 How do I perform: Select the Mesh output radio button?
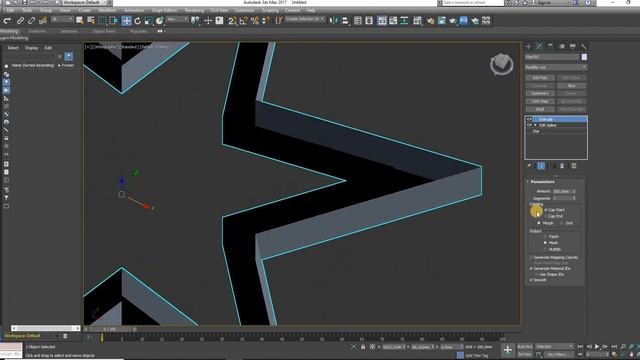coord(545,242)
